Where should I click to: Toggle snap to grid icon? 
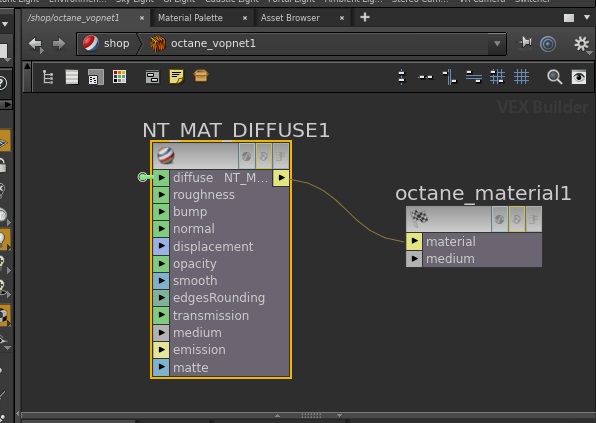[x=497, y=77]
